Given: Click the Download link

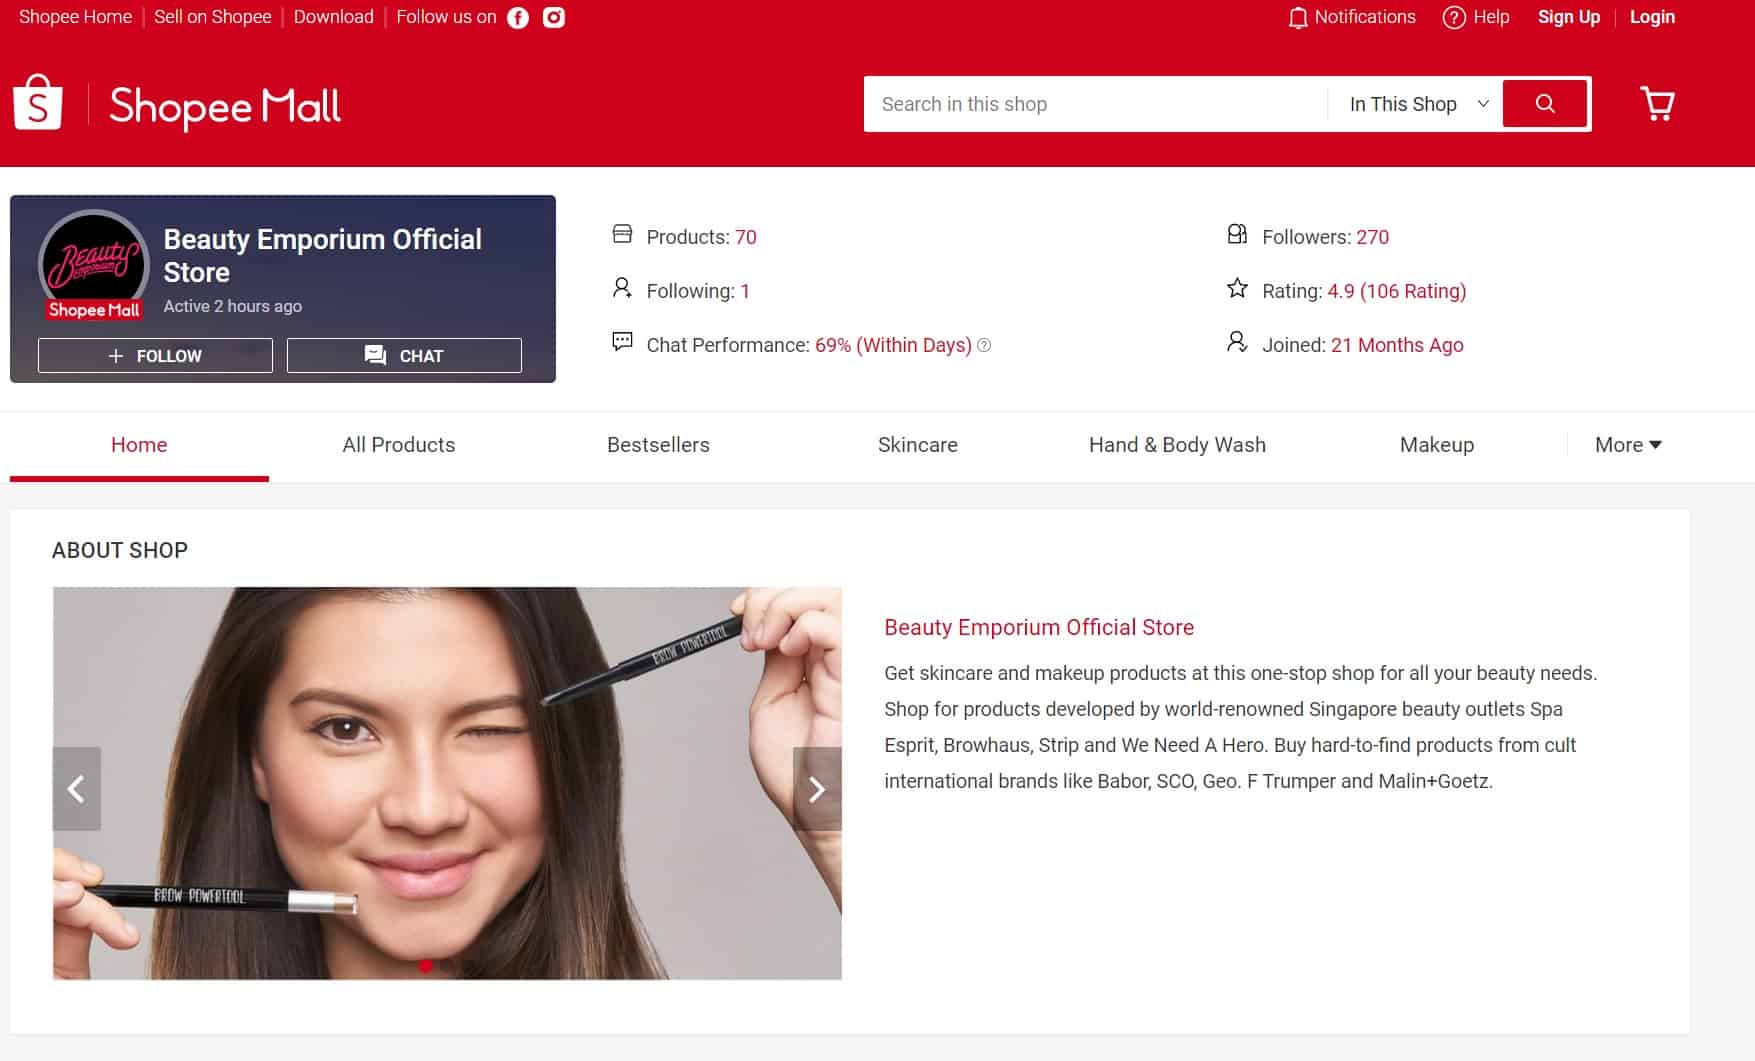Looking at the screenshot, I should click(334, 17).
